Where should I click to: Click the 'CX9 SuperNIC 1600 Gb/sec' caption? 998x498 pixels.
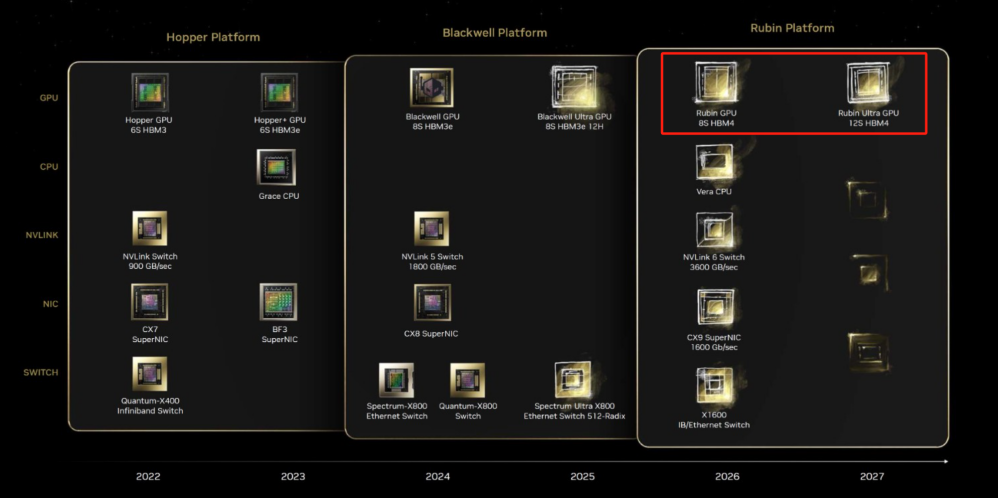[x=714, y=343]
